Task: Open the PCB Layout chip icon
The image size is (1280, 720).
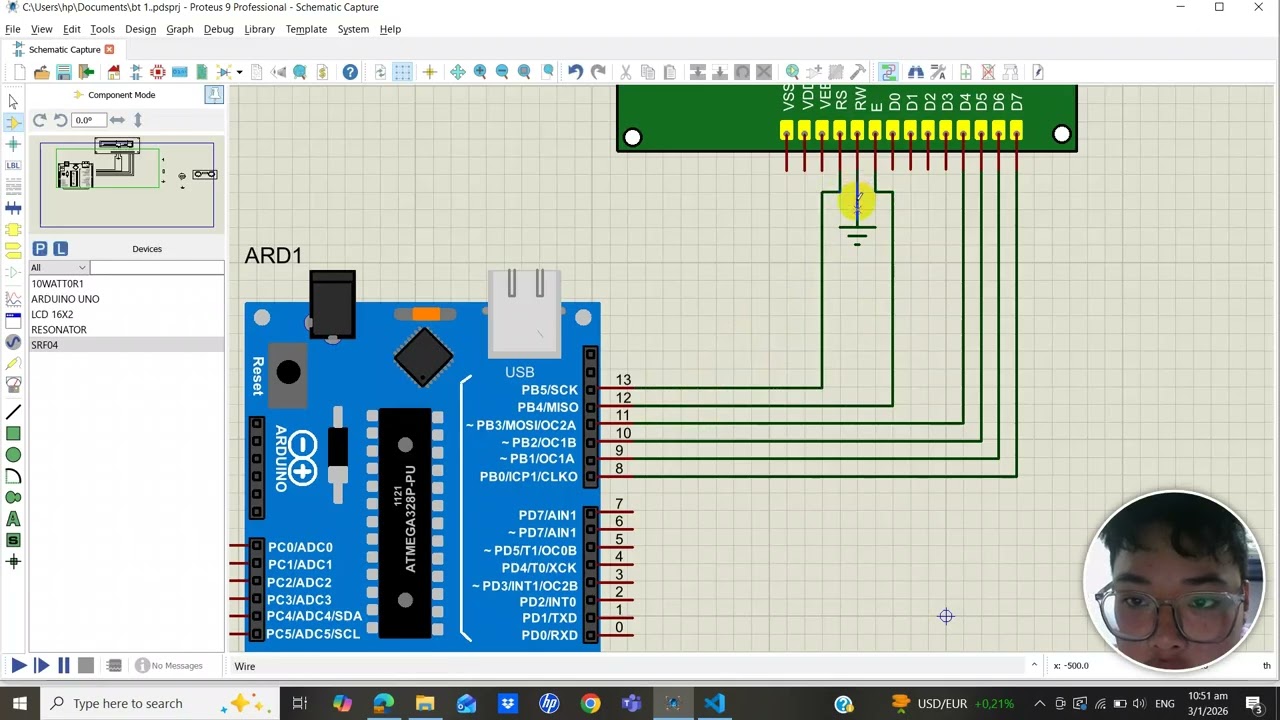Action: tap(158, 72)
